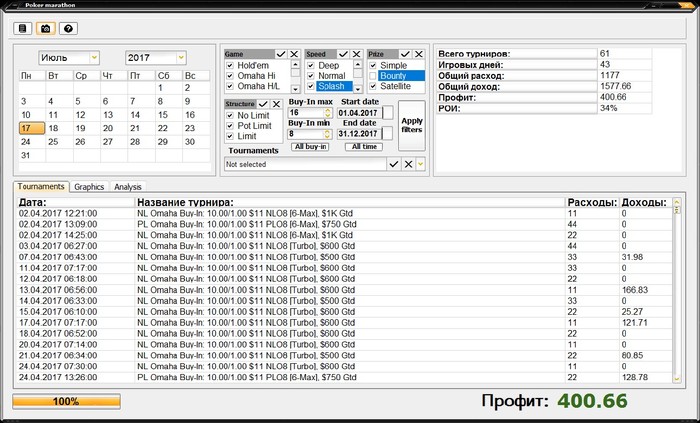The image size is (700, 423).
Task: Toggle the Limit structure checkbox
Action: pos(230,136)
